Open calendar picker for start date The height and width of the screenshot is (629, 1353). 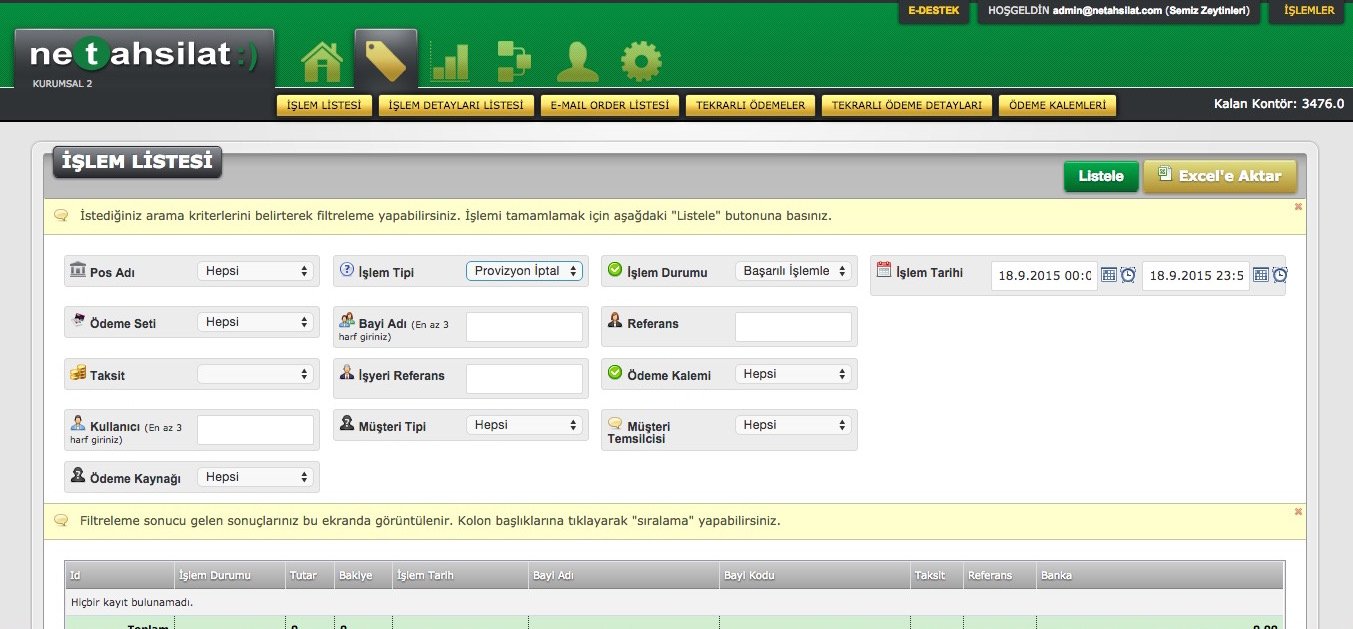click(x=1109, y=275)
